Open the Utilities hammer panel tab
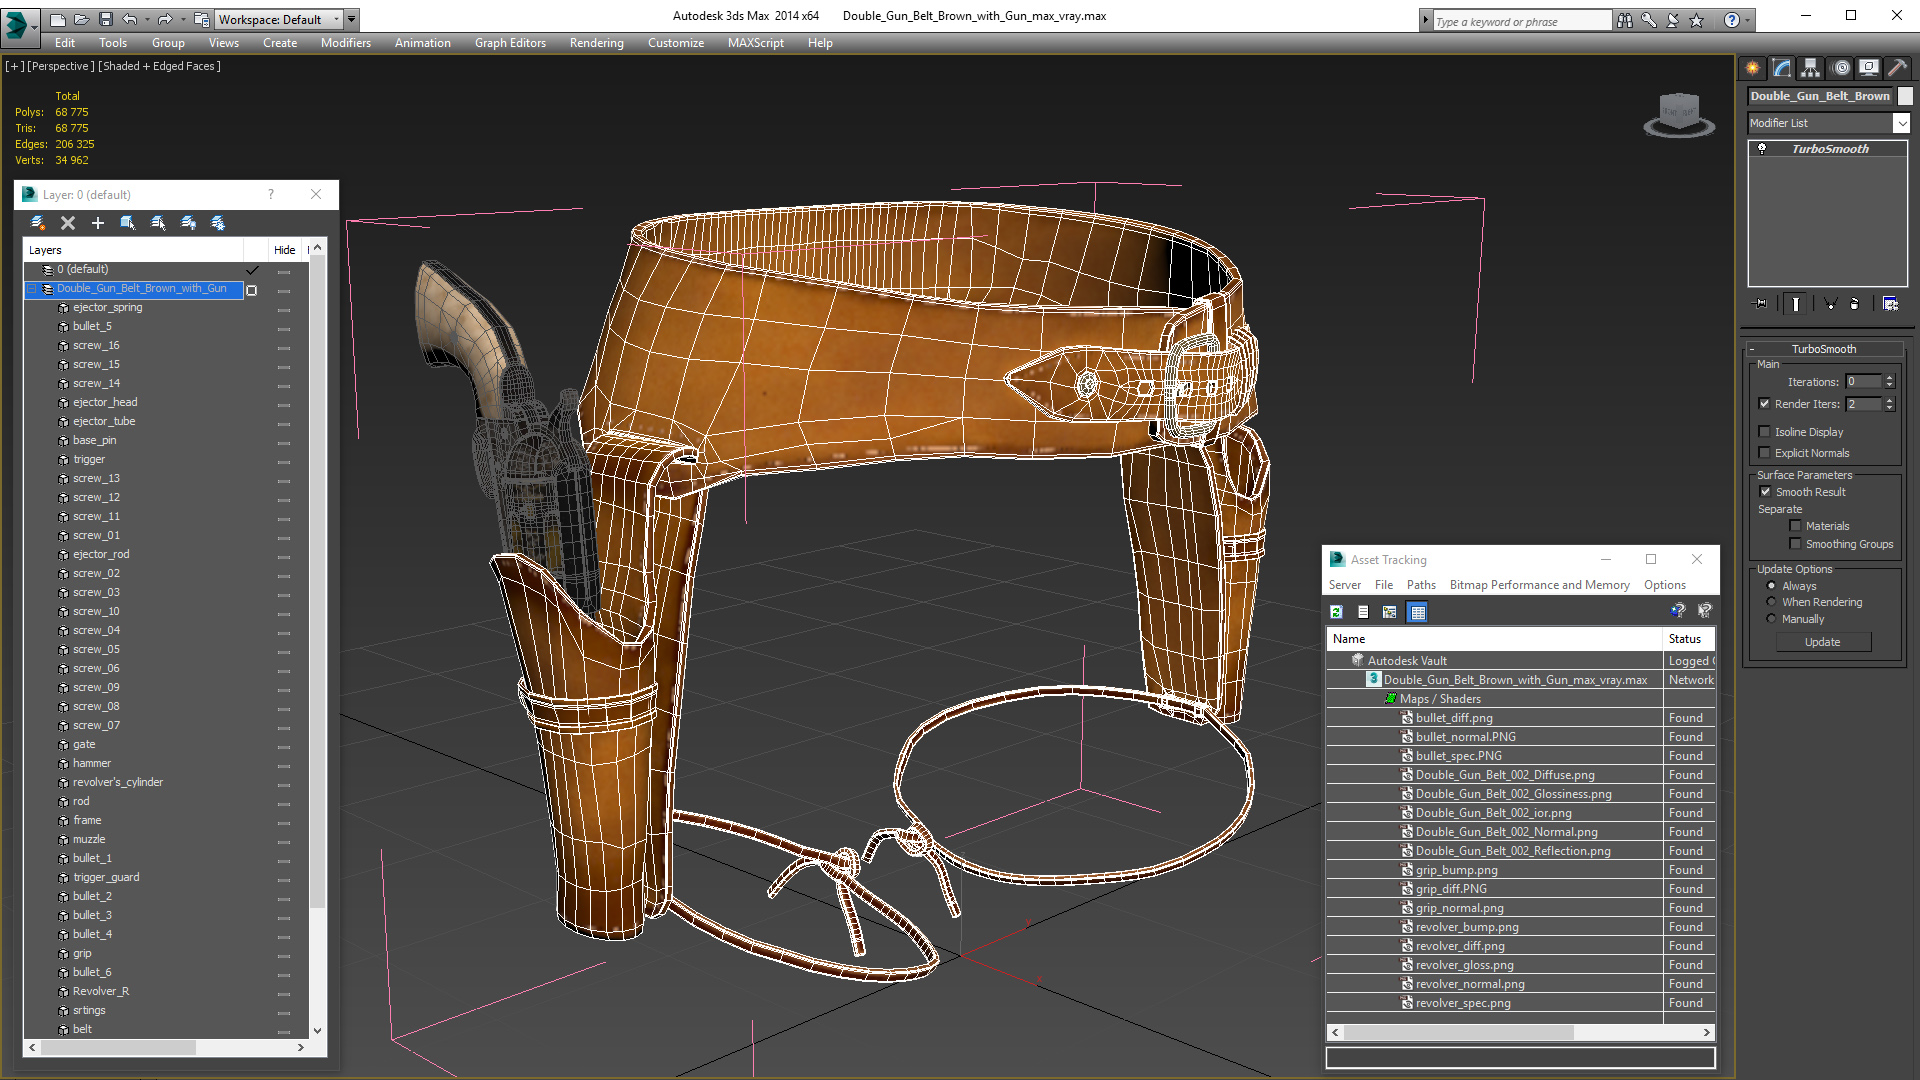Screen dimensions: 1920x1080 [1897, 68]
